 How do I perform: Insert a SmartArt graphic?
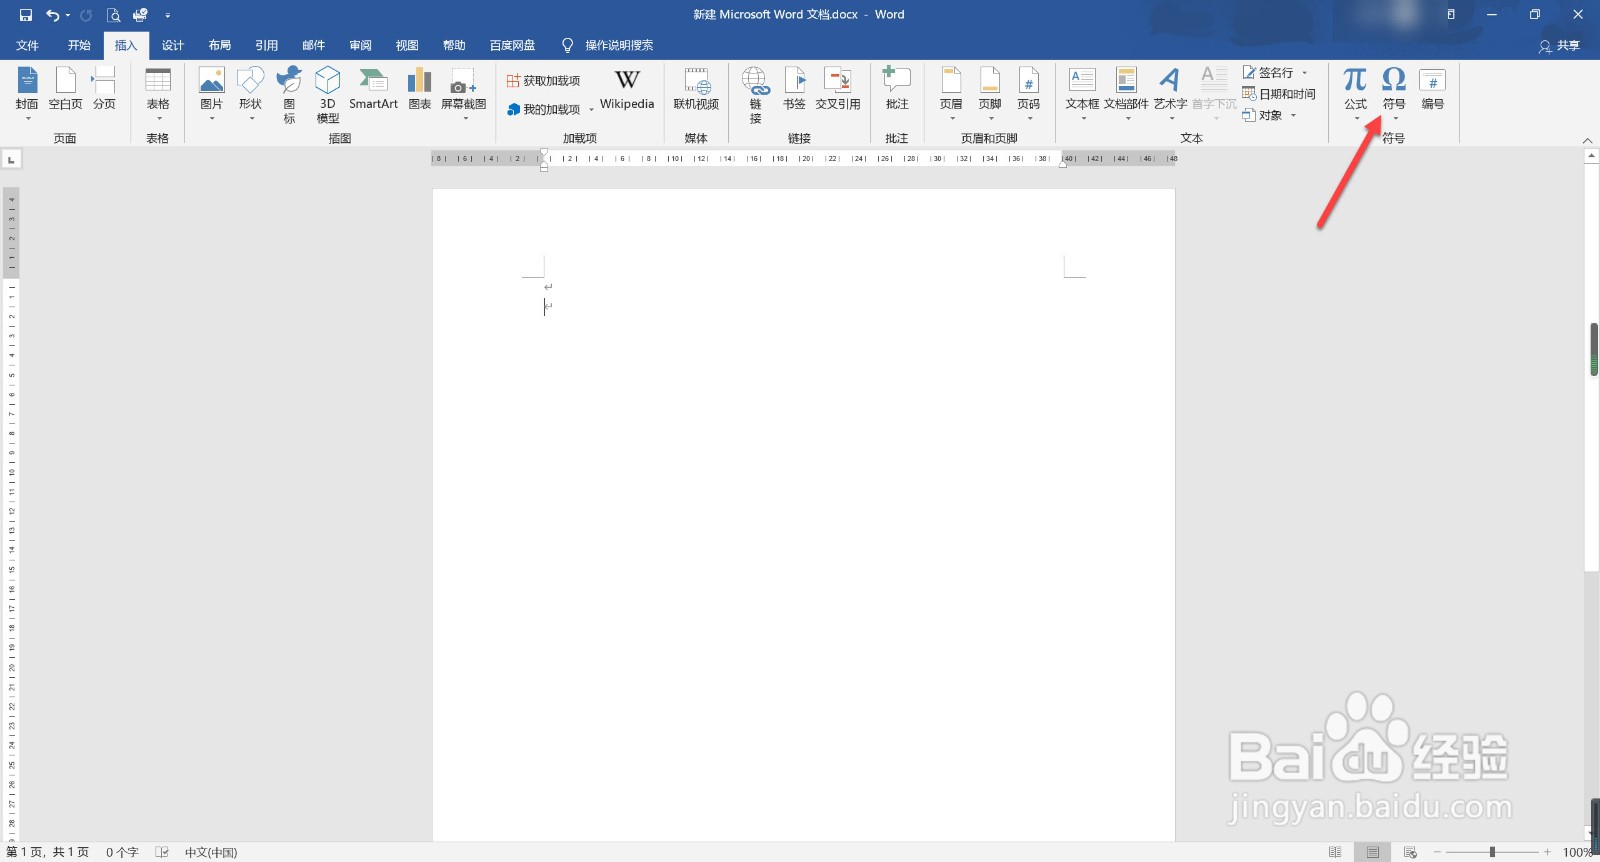pyautogui.click(x=373, y=88)
